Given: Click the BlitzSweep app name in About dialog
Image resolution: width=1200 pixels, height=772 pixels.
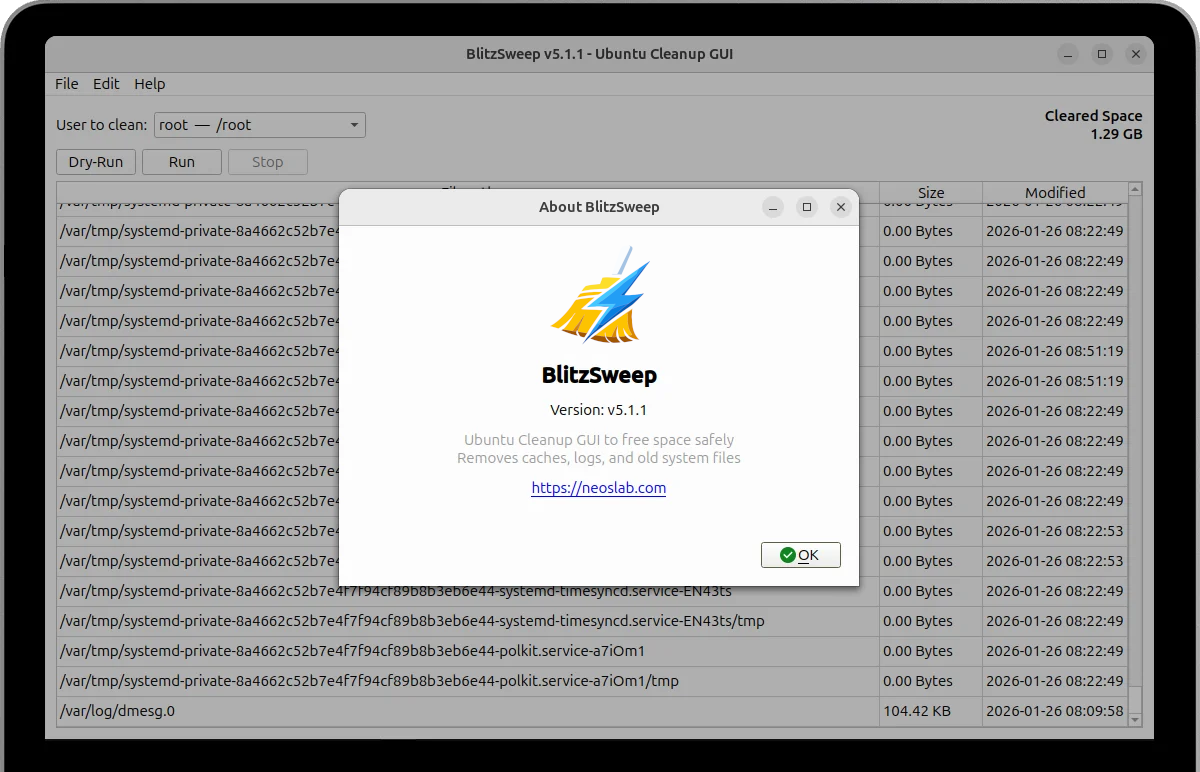Looking at the screenshot, I should point(599,376).
